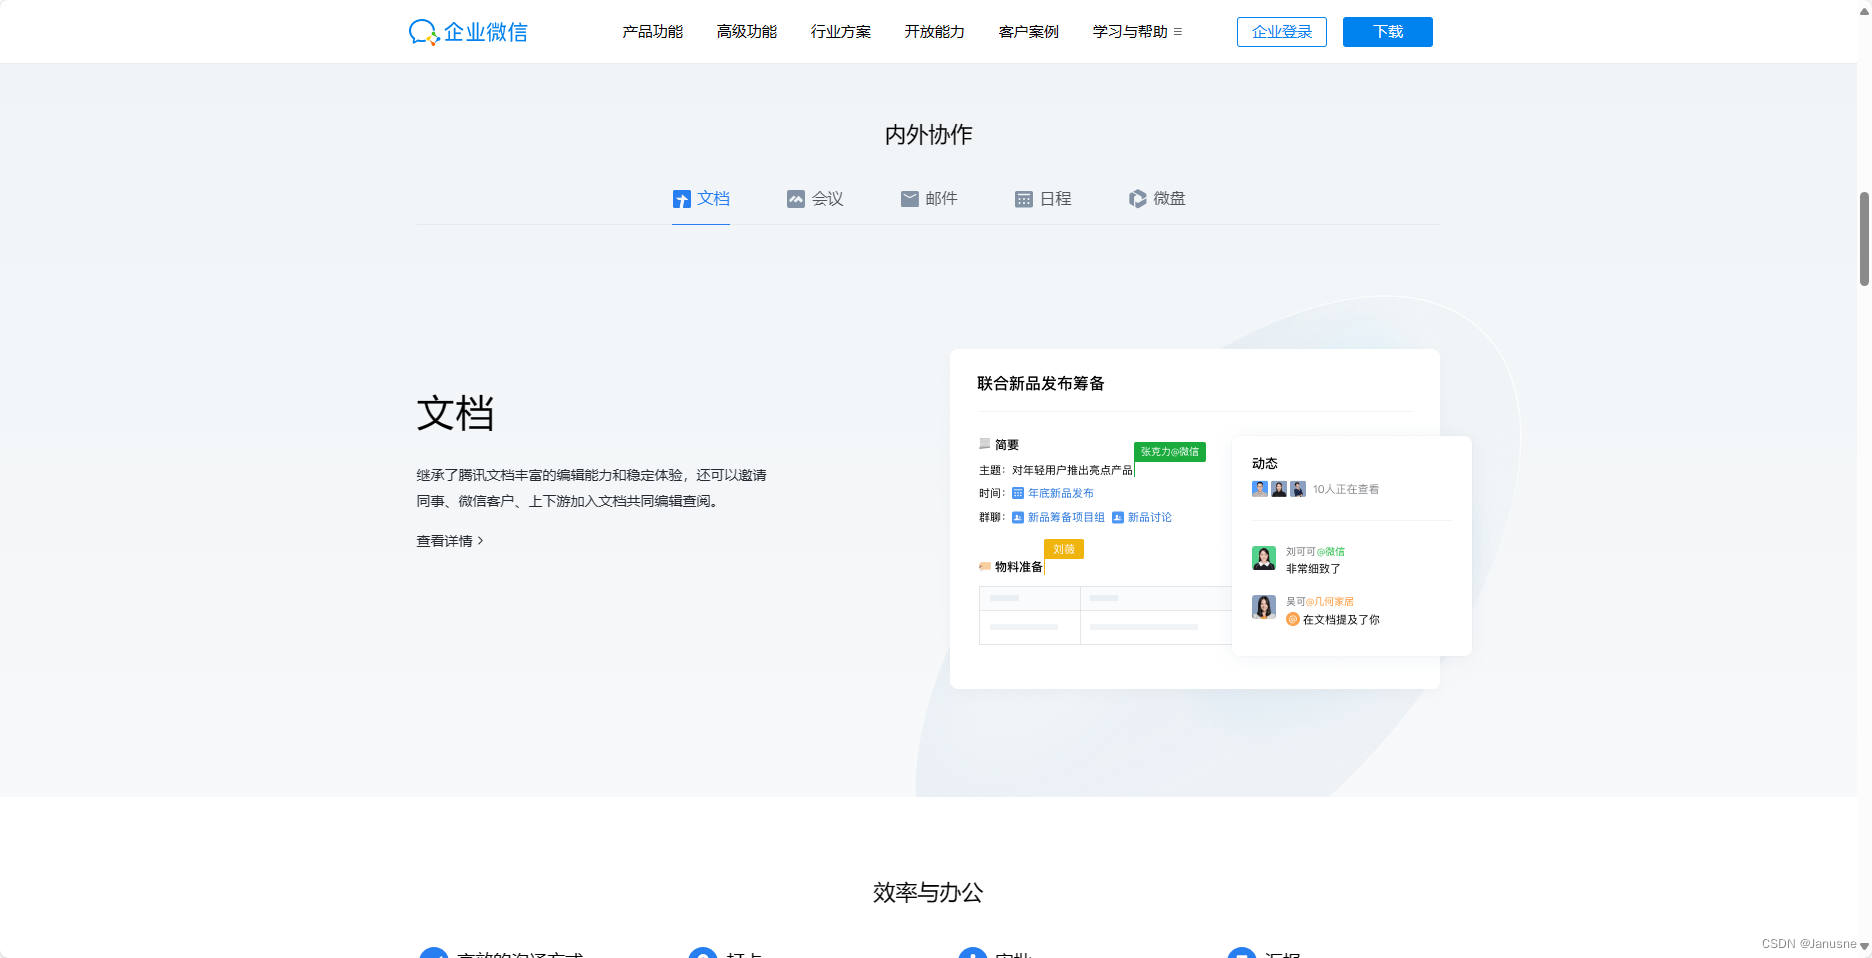Click the group icon before 新品讨论
Image resolution: width=1872 pixels, height=958 pixels.
[1118, 517]
